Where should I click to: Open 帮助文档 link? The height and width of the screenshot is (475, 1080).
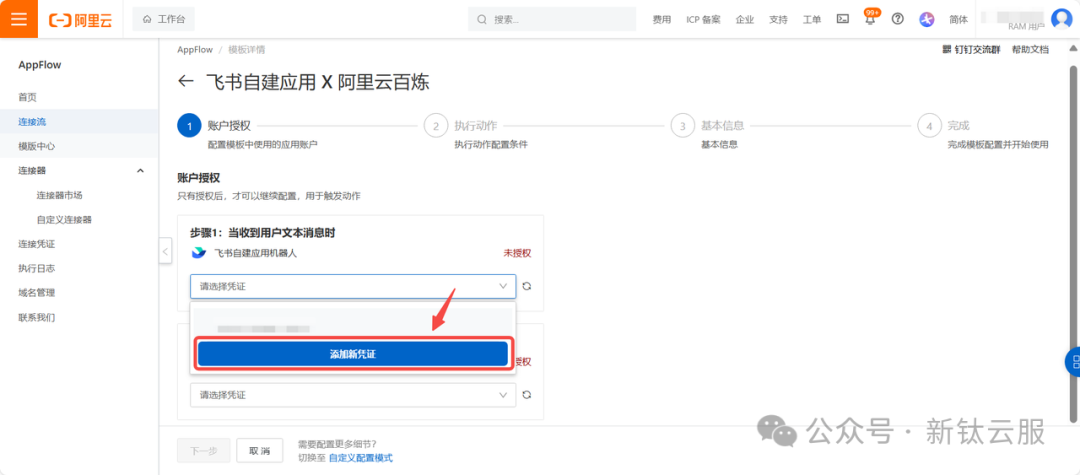(x=1030, y=50)
